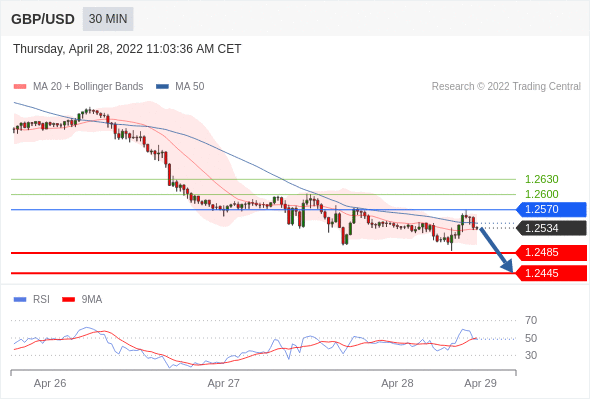The width and height of the screenshot is (590, 400).
Task: Click the Apr 28 date axis label
Action: (397, 383)
